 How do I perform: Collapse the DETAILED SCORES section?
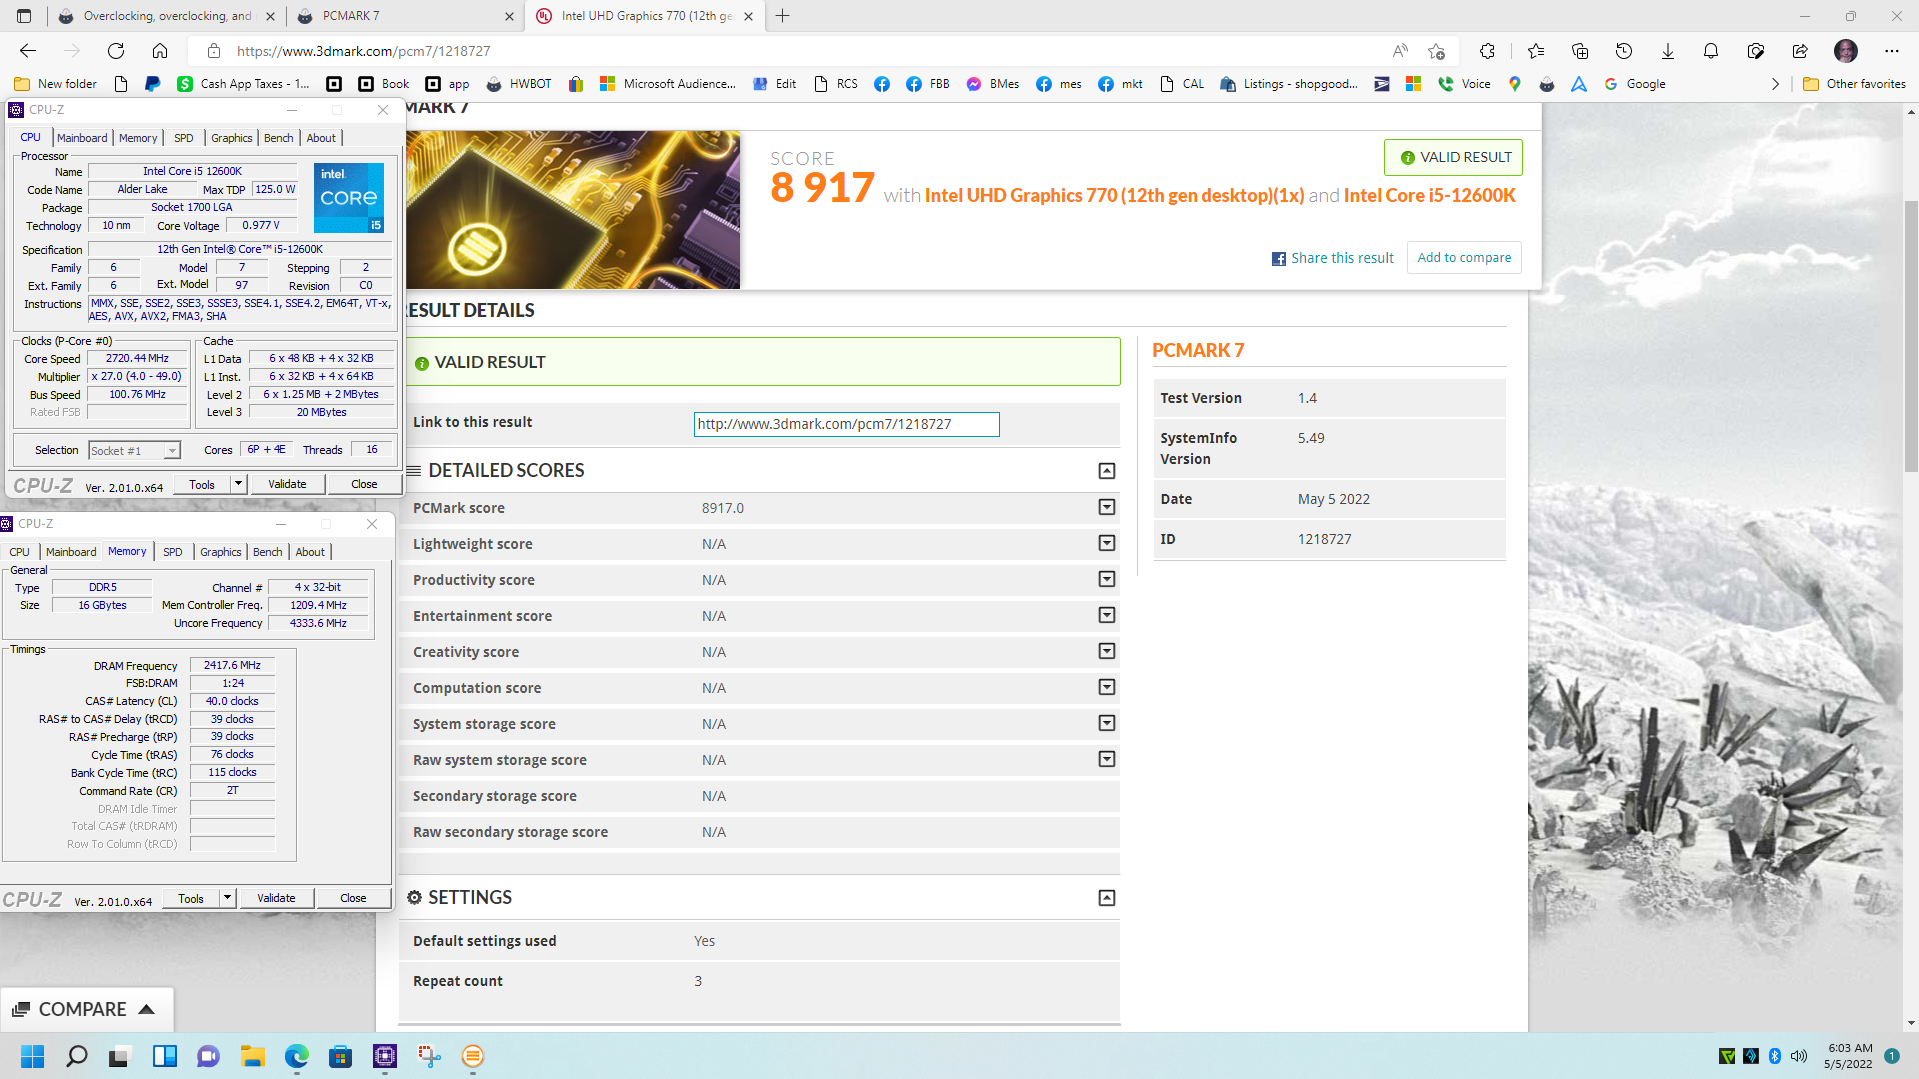pos(1107,471)
